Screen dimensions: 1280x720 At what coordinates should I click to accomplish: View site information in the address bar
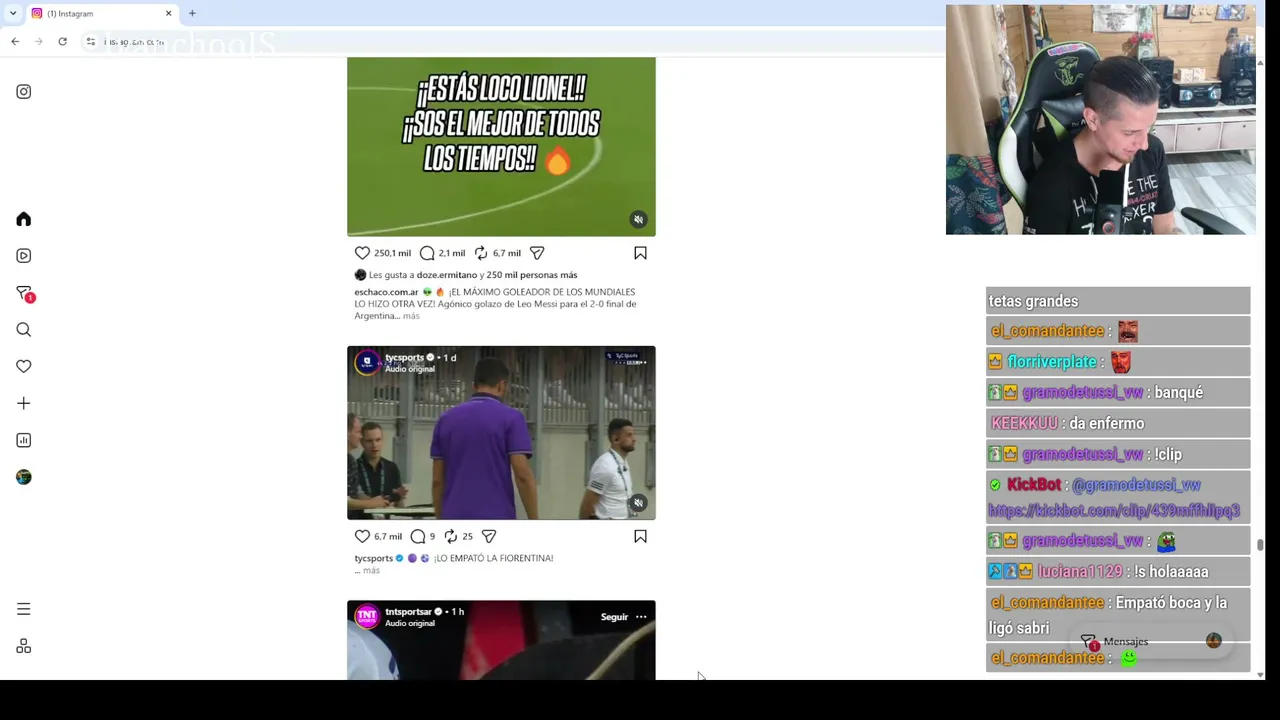90,41
